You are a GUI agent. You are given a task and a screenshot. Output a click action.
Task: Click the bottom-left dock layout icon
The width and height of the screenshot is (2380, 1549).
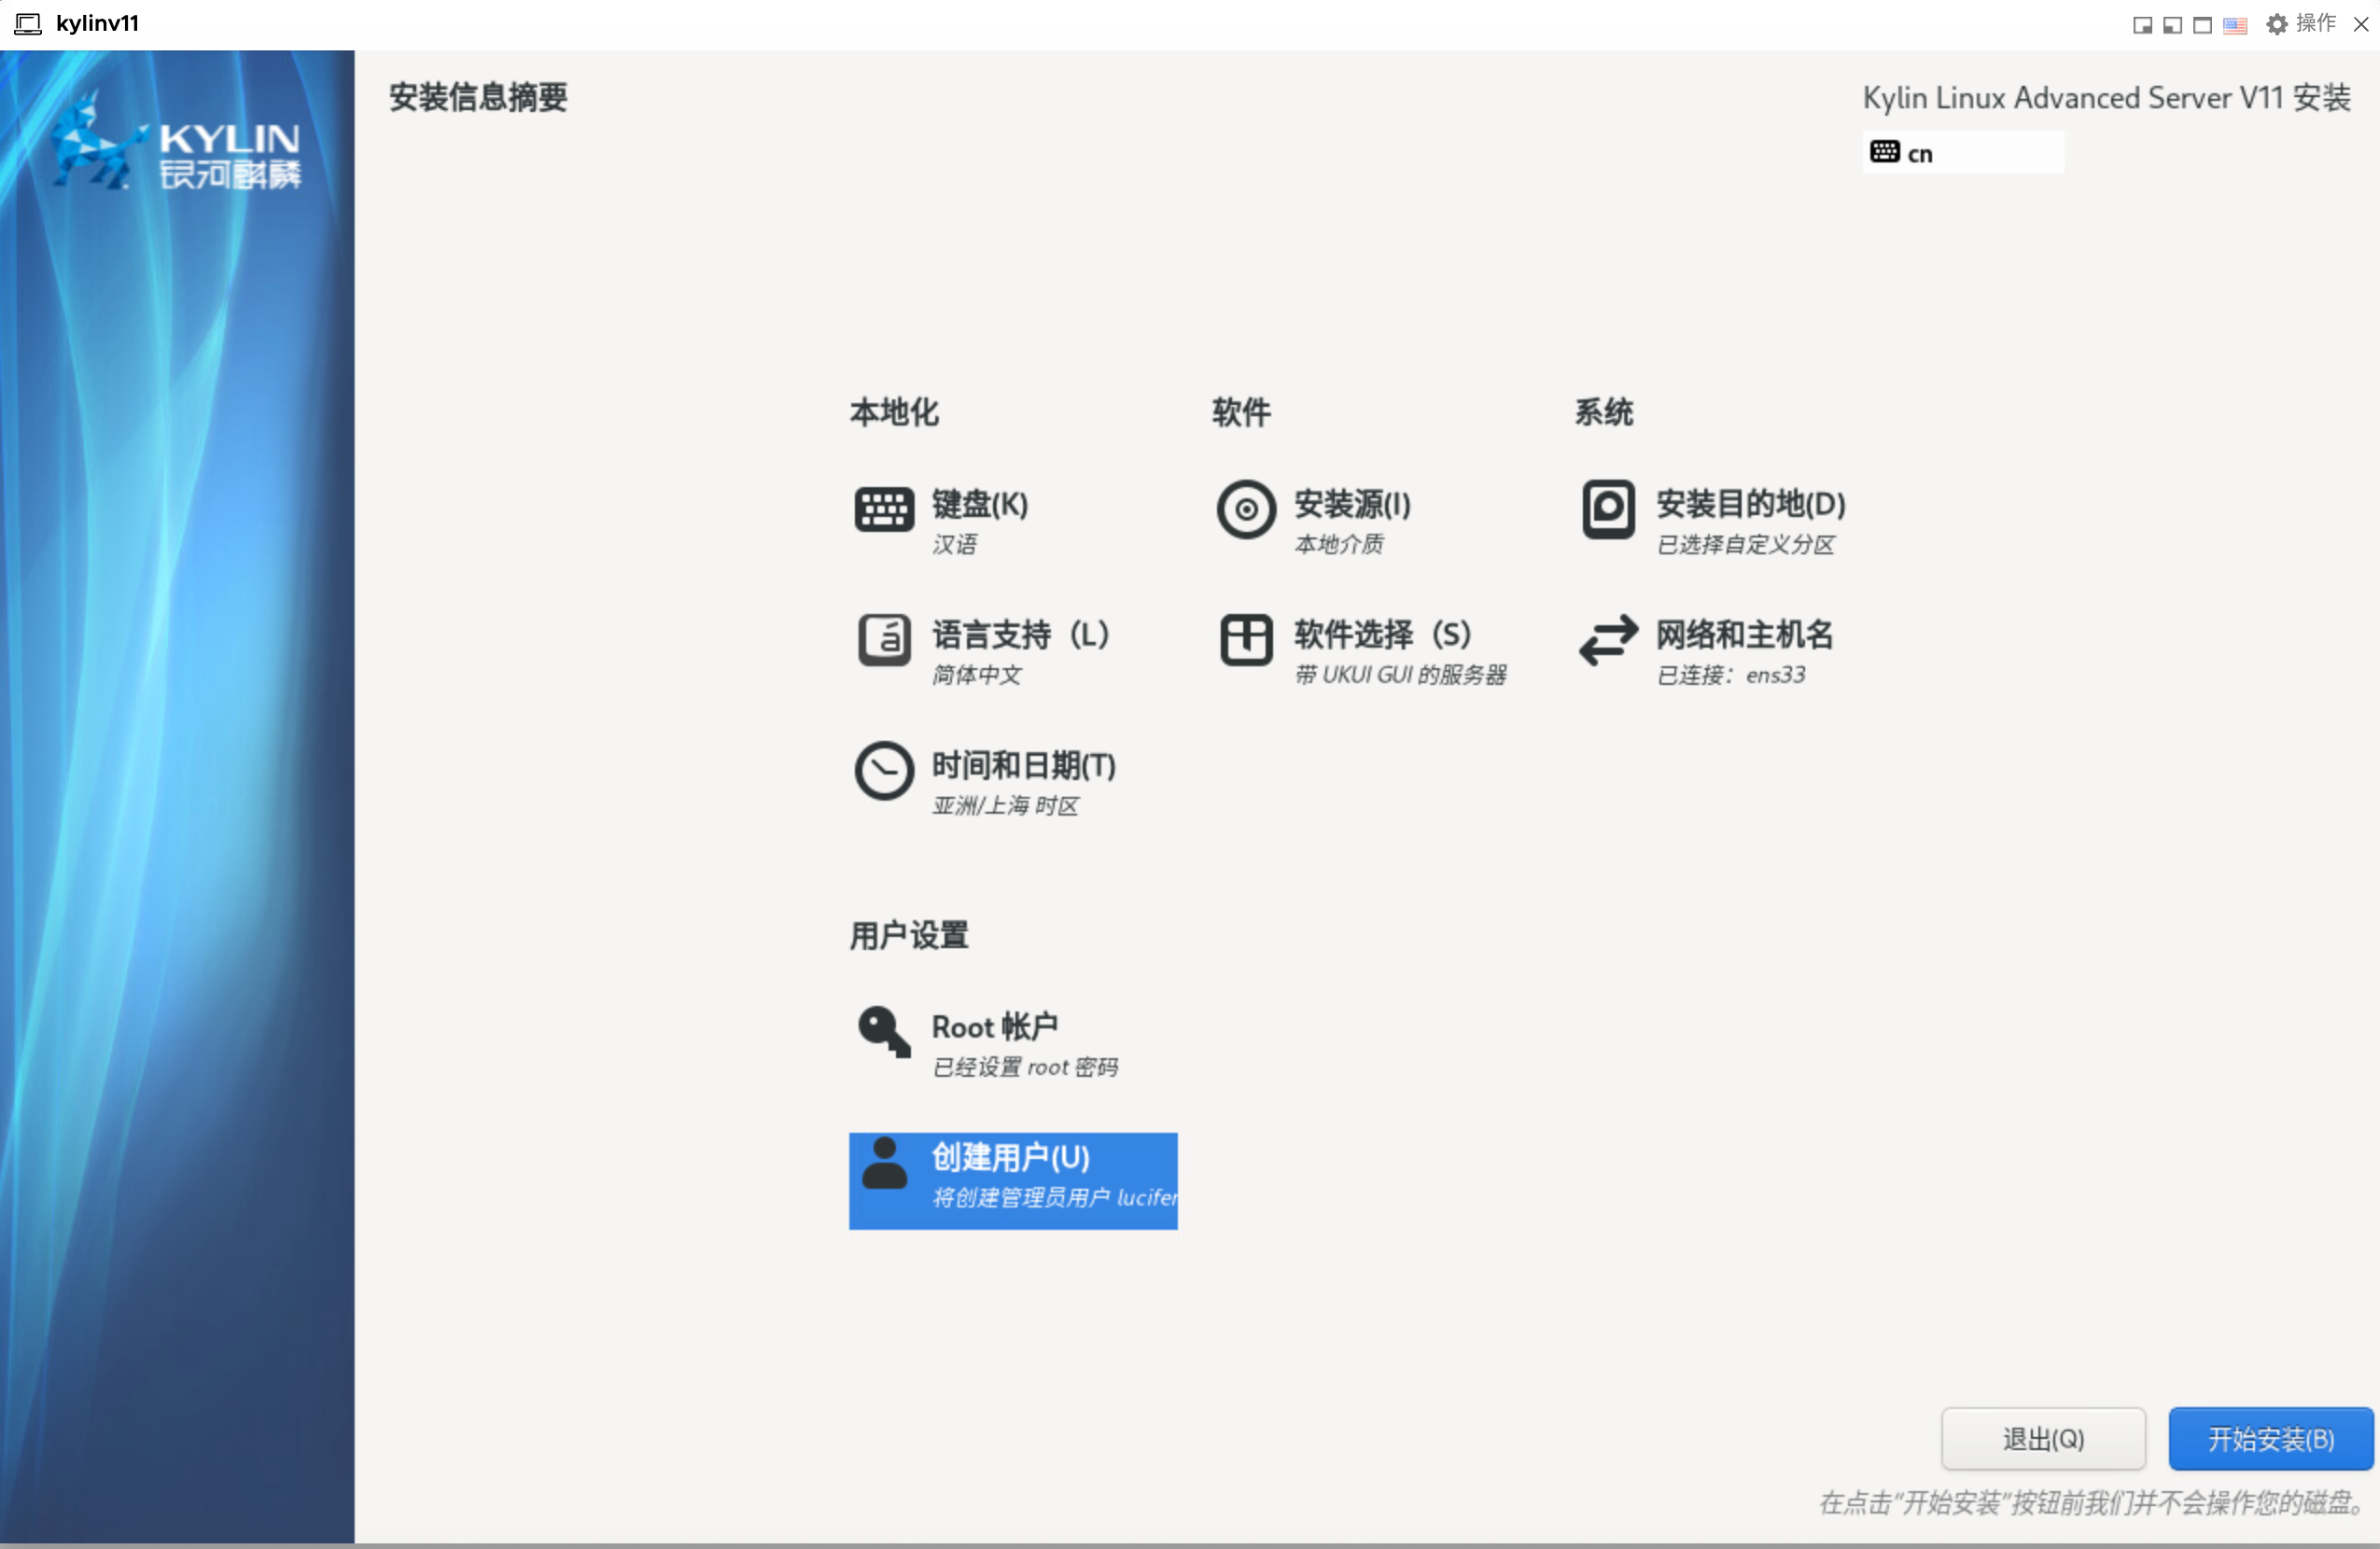coord(2171,25)
